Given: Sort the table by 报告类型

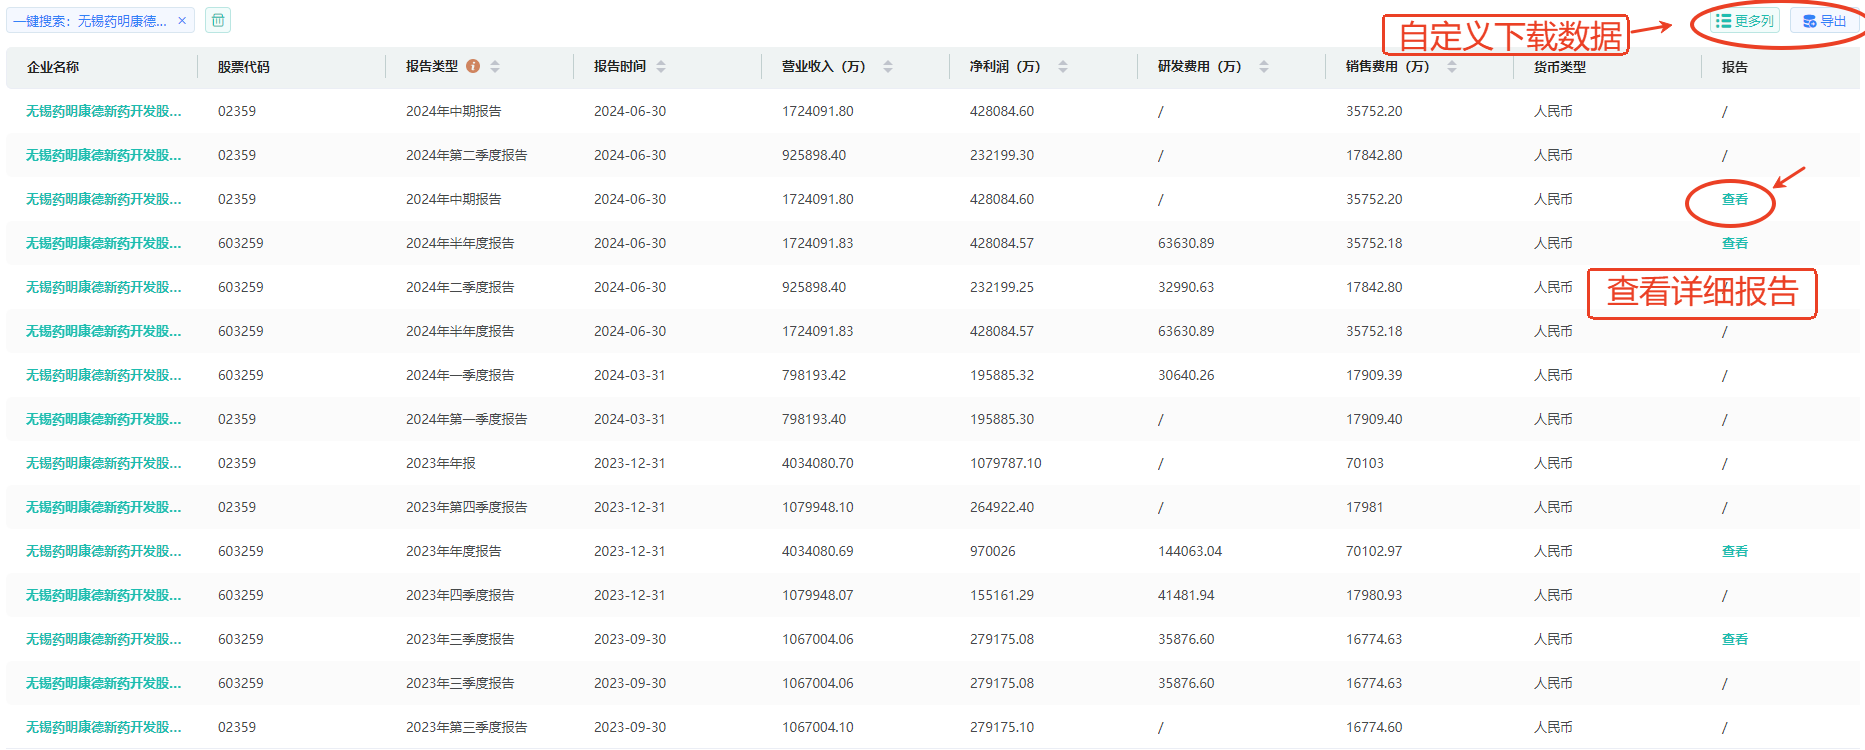Looking at the screenshot, I should click(495, 67).
